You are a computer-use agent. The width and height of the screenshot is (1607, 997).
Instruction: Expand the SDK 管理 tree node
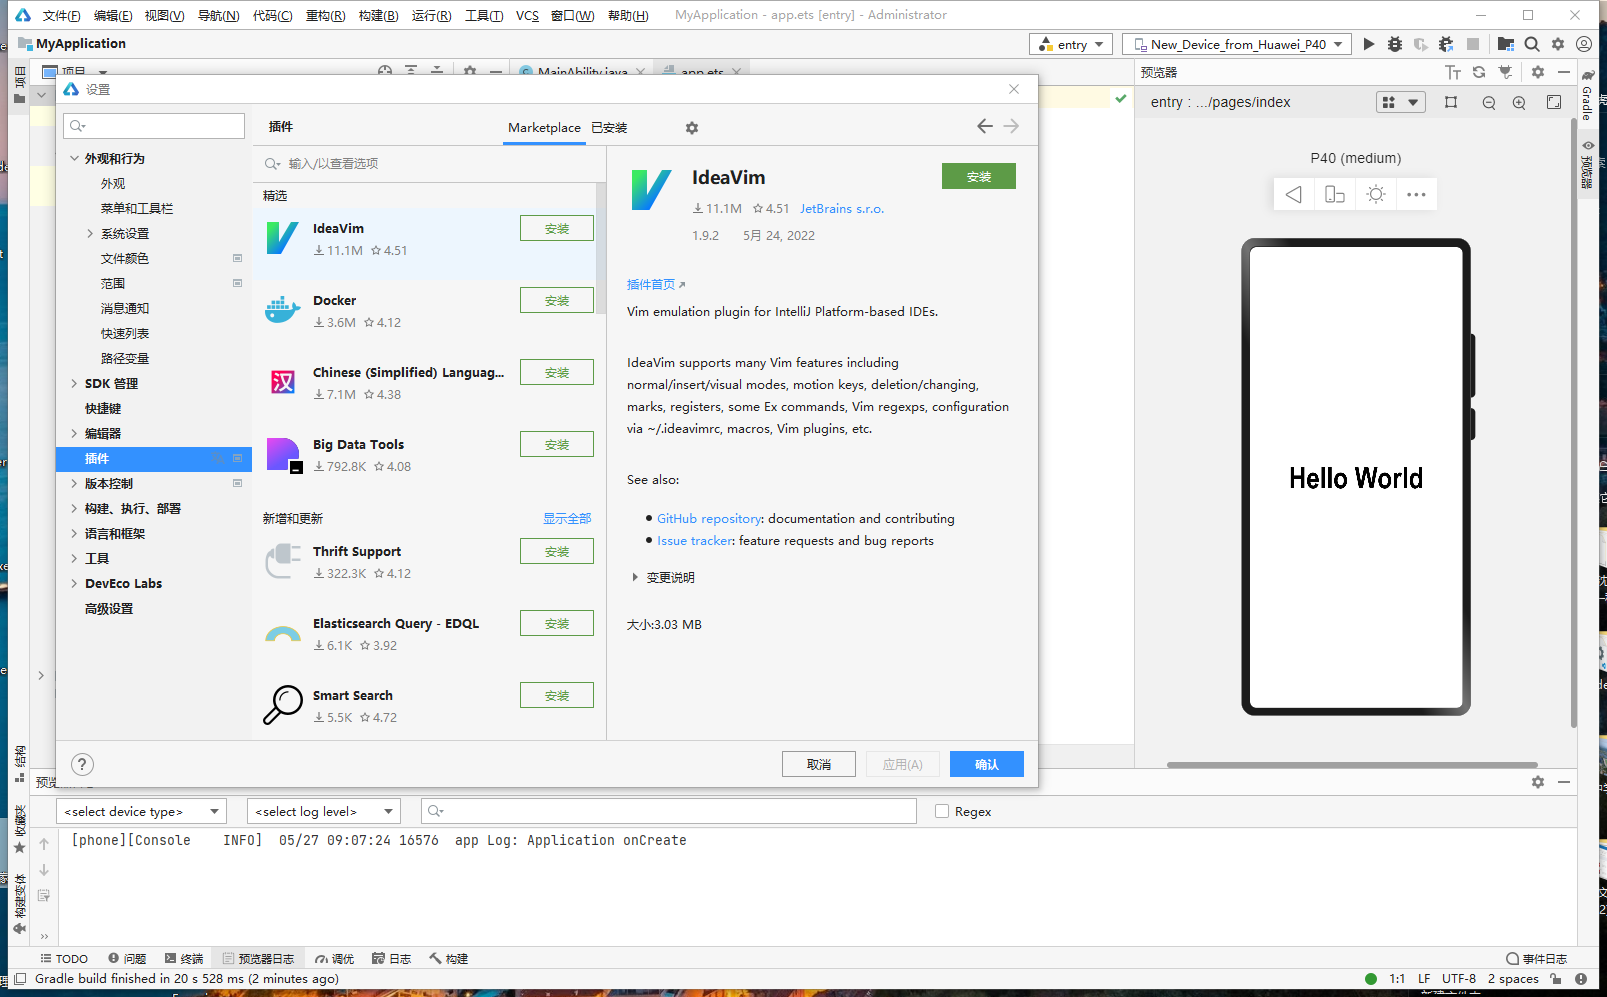point(75,383)
